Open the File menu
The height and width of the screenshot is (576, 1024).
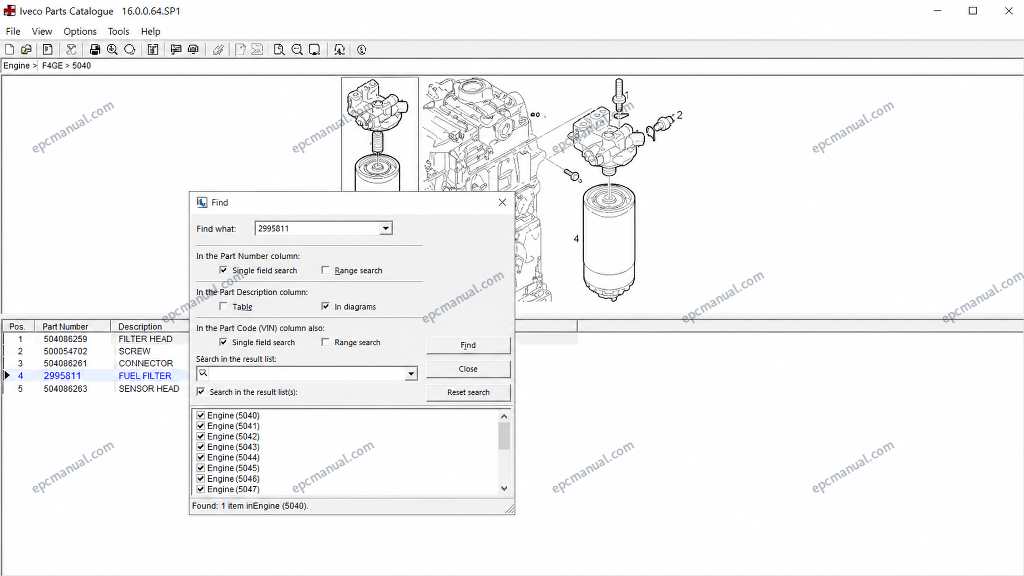[x=13, y=31]
